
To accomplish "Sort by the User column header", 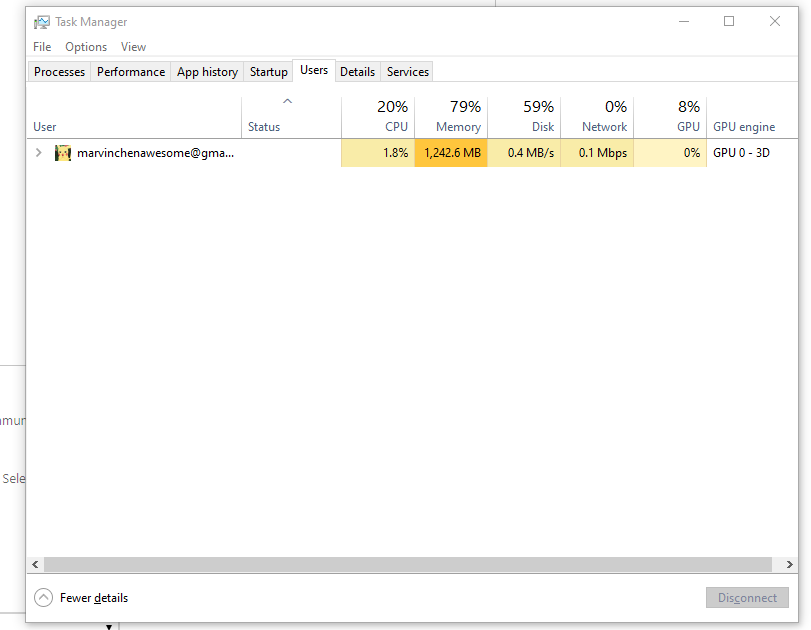I will click(134, 117).
